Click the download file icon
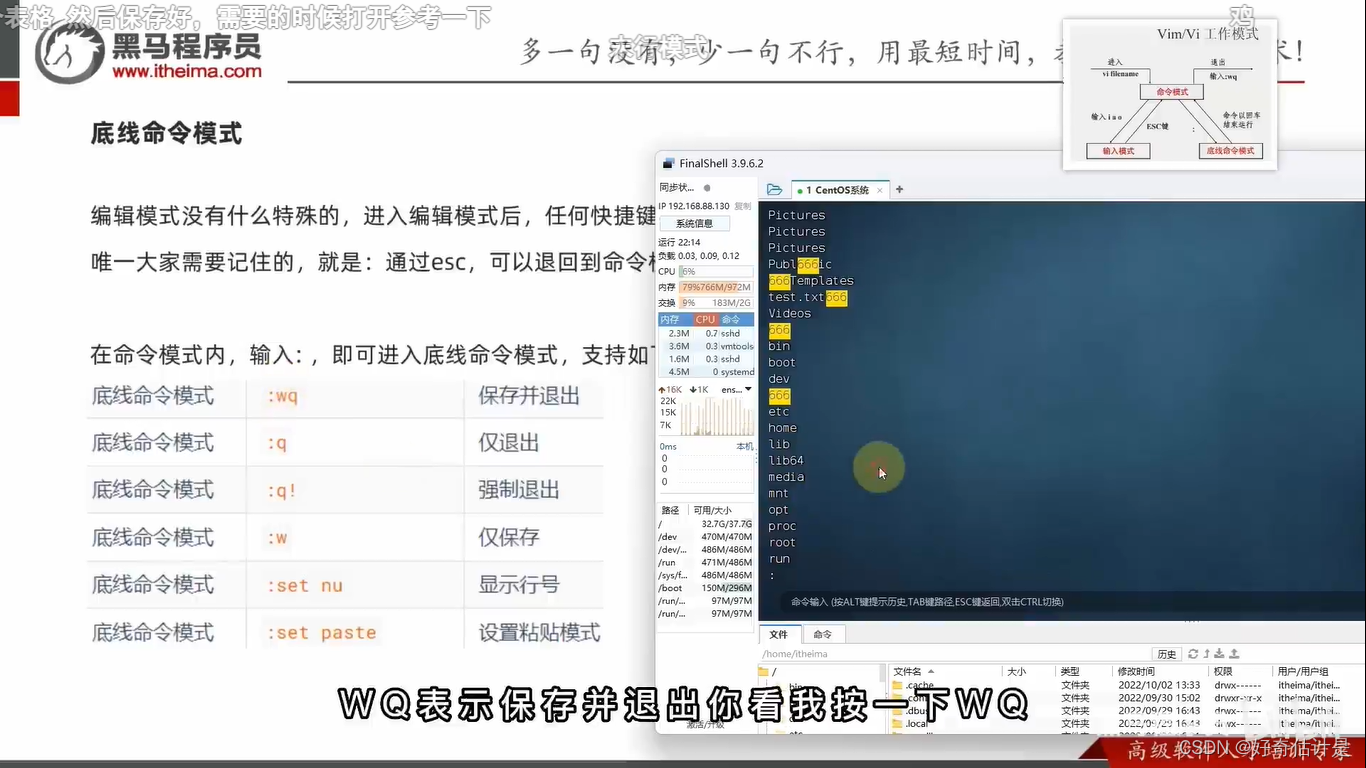This screenshot has width=1366, height=768. tap(1220, 654)
